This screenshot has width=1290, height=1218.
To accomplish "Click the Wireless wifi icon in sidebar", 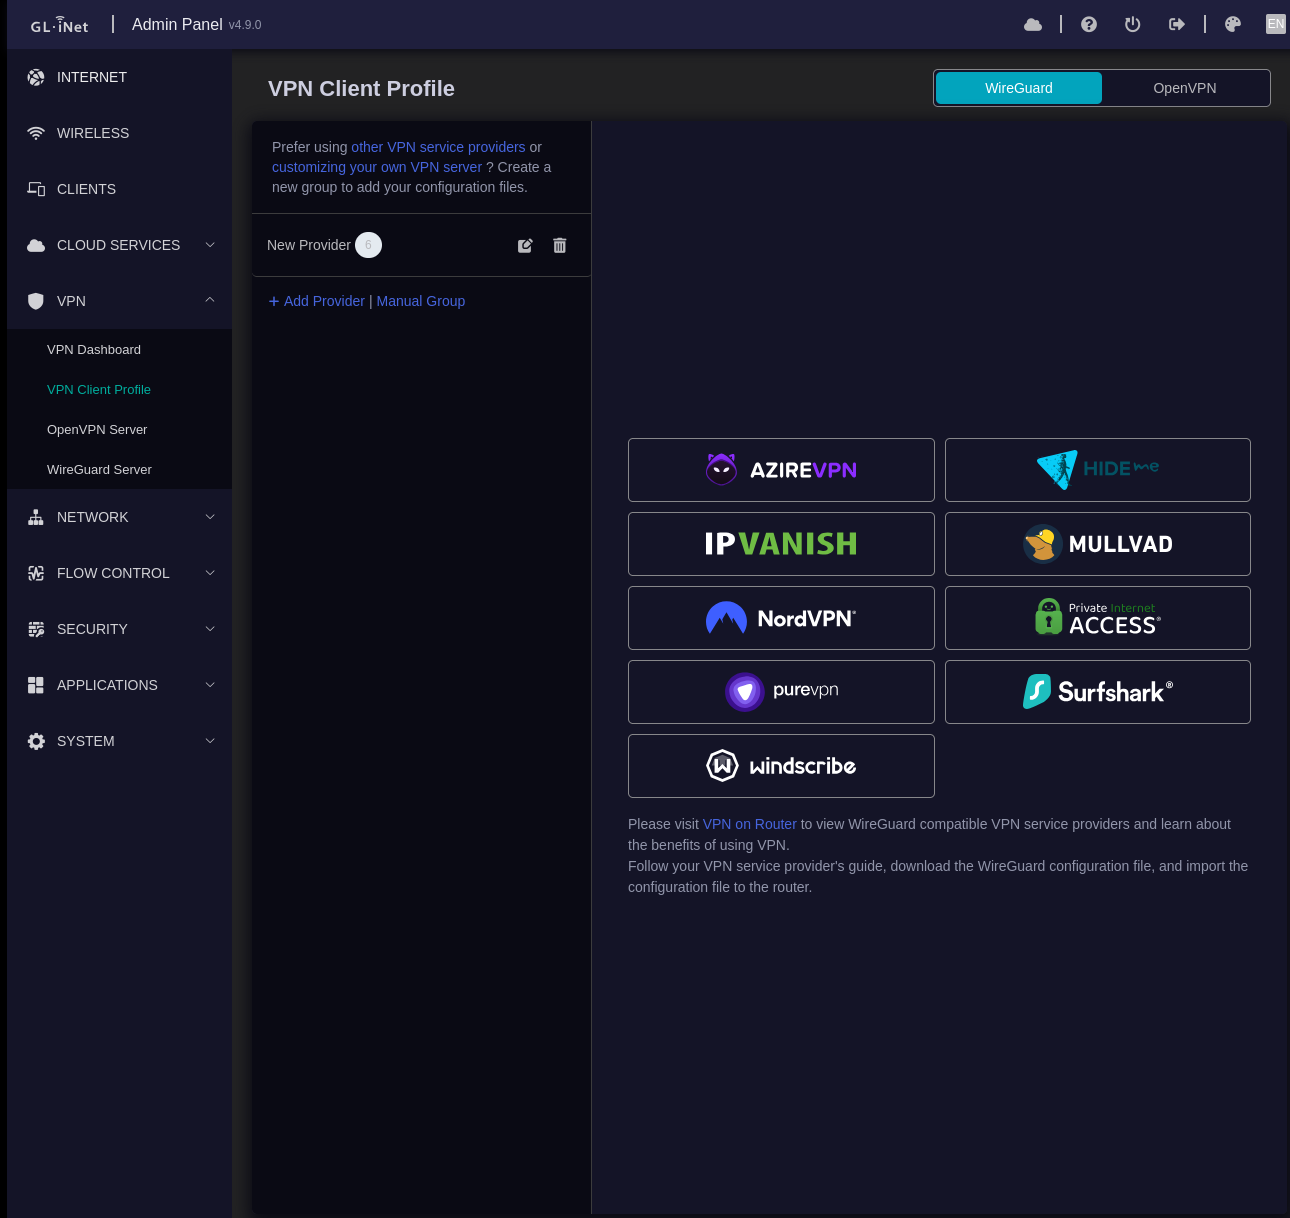I will pos(36,133).
